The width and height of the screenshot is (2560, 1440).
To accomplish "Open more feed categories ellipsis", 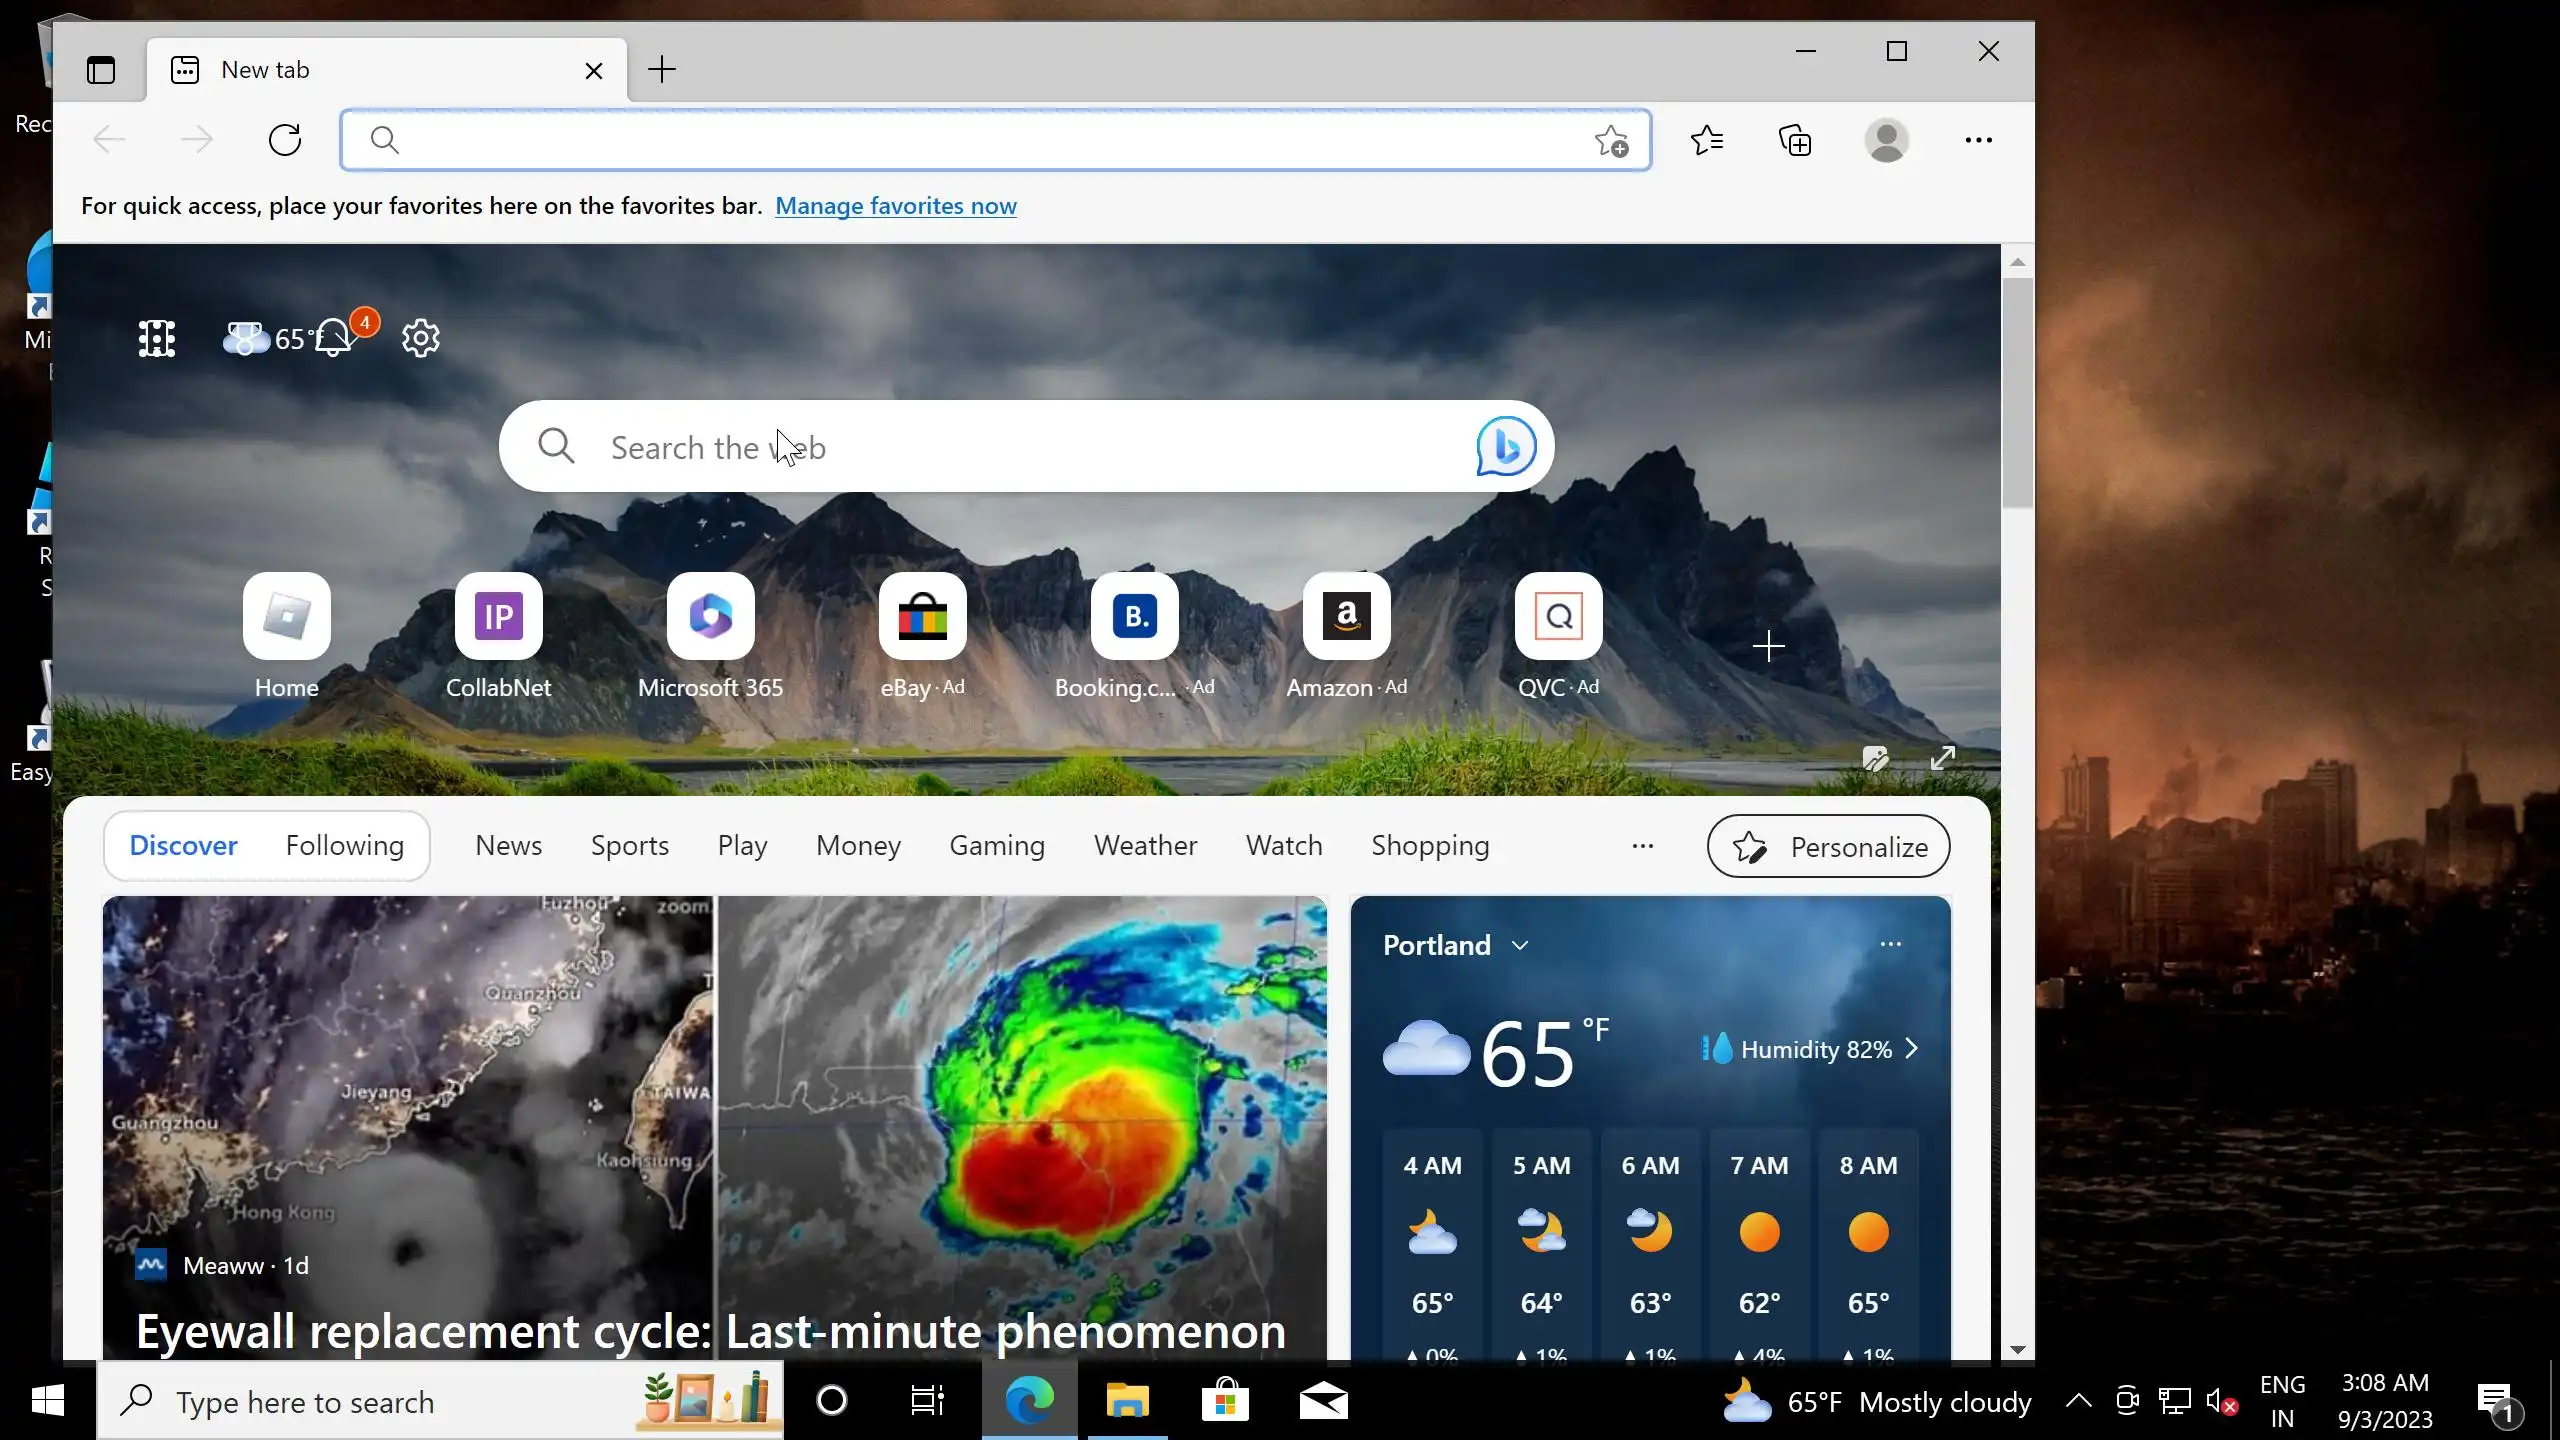I will (1642, 846).
